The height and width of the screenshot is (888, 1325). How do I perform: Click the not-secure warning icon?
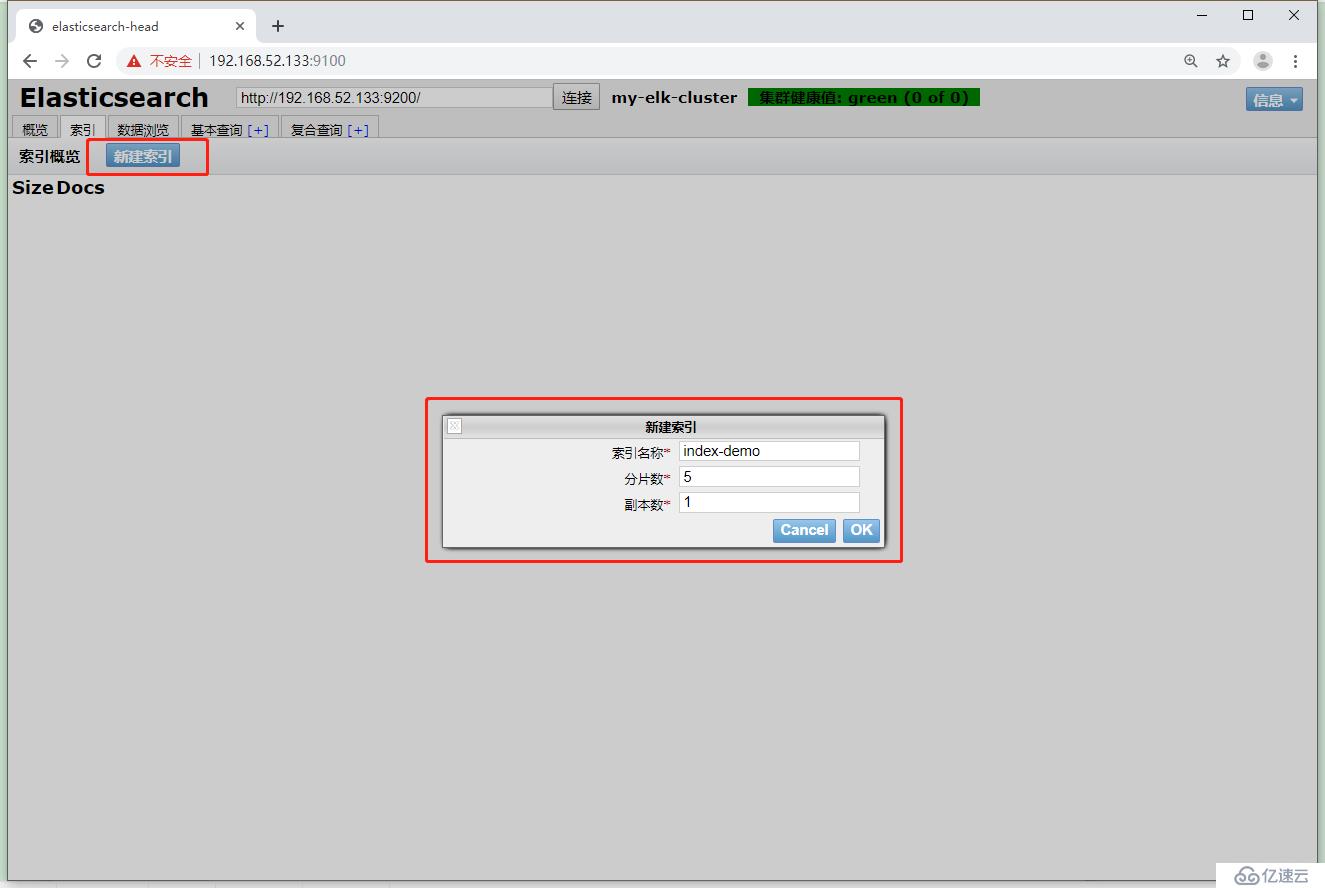(x=134, y=61)
